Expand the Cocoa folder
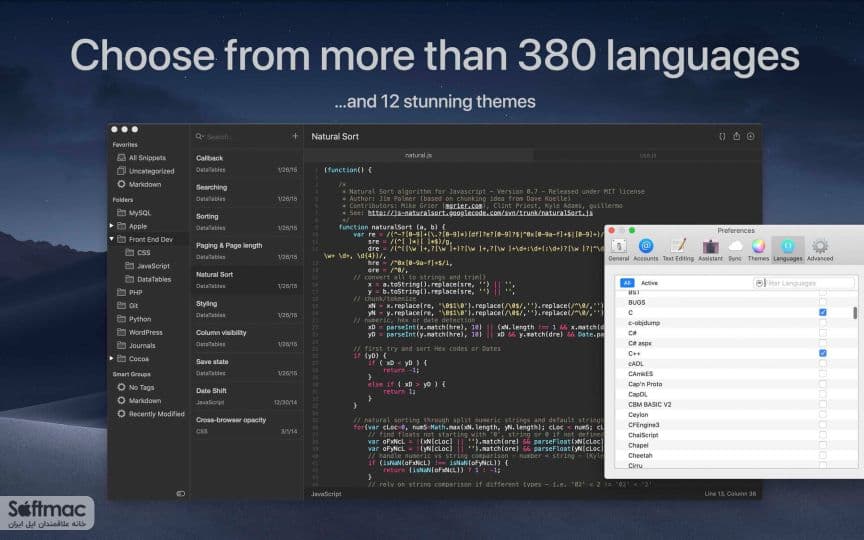This screenshot has height=540, width=864. pyautogui.click(x=111, y=359)
